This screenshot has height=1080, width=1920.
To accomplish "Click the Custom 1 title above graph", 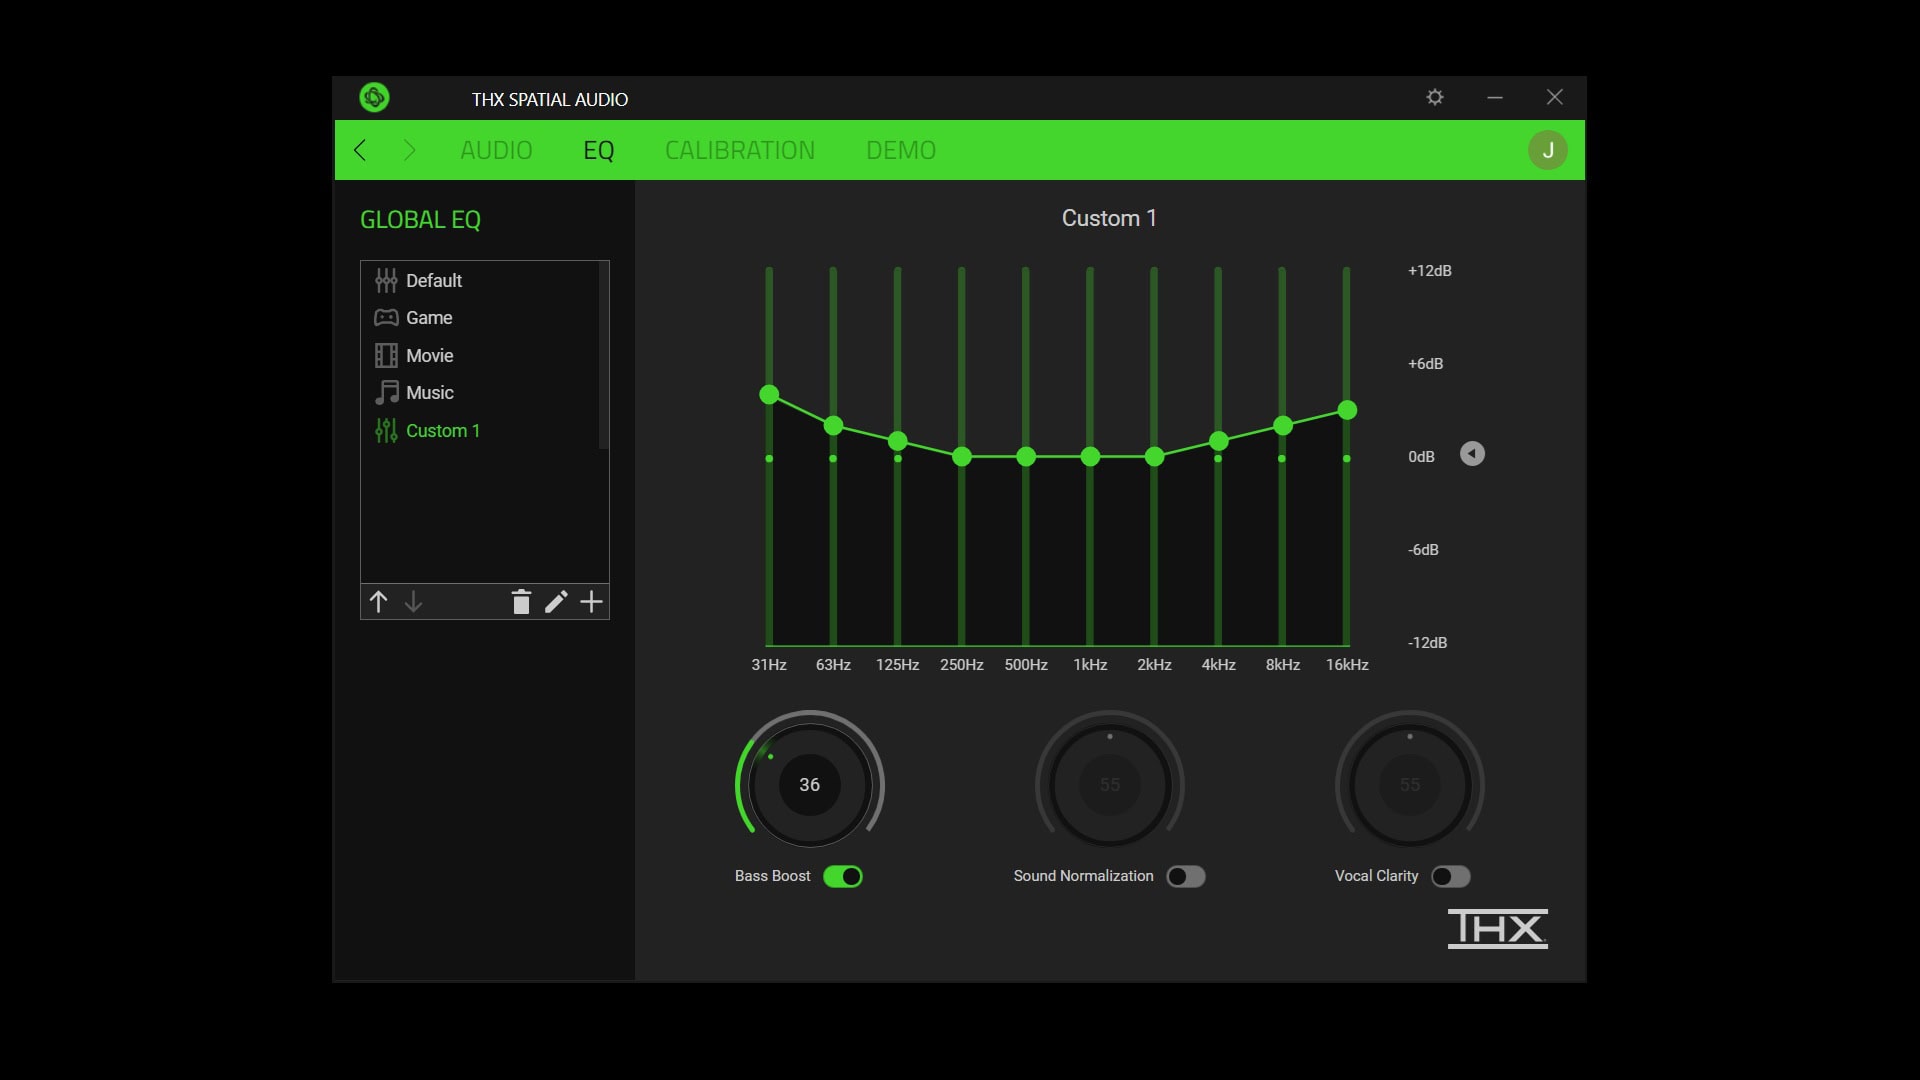I will point(1109,218).
